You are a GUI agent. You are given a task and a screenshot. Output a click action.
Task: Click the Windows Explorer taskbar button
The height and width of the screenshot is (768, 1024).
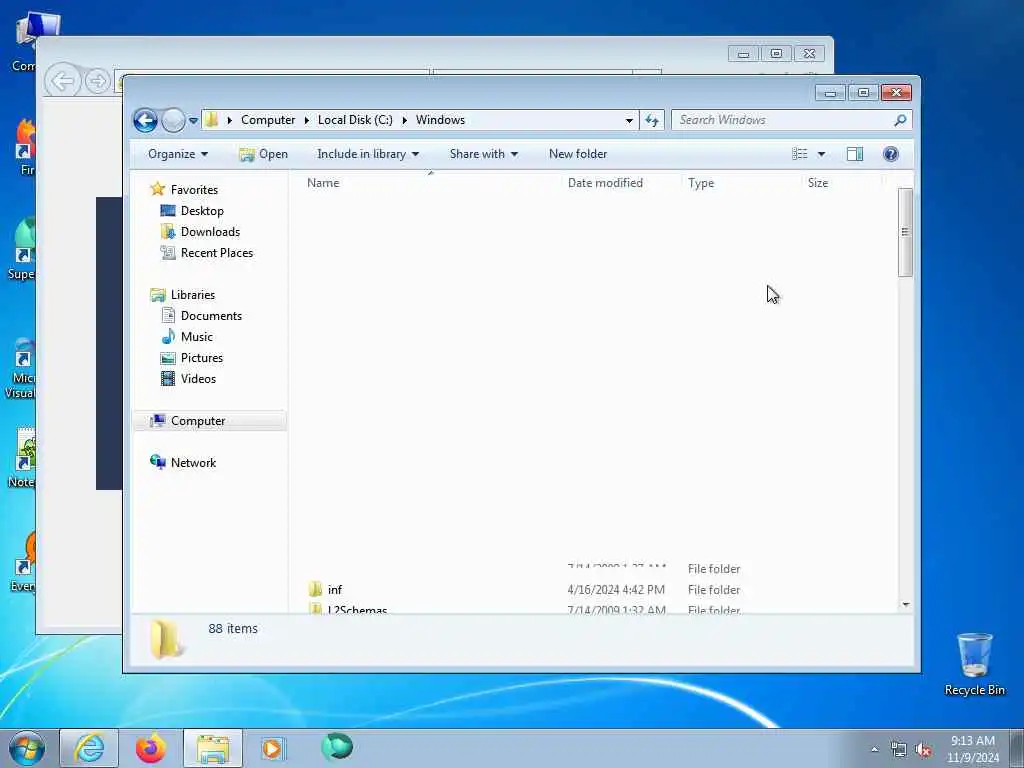(212, 748)
